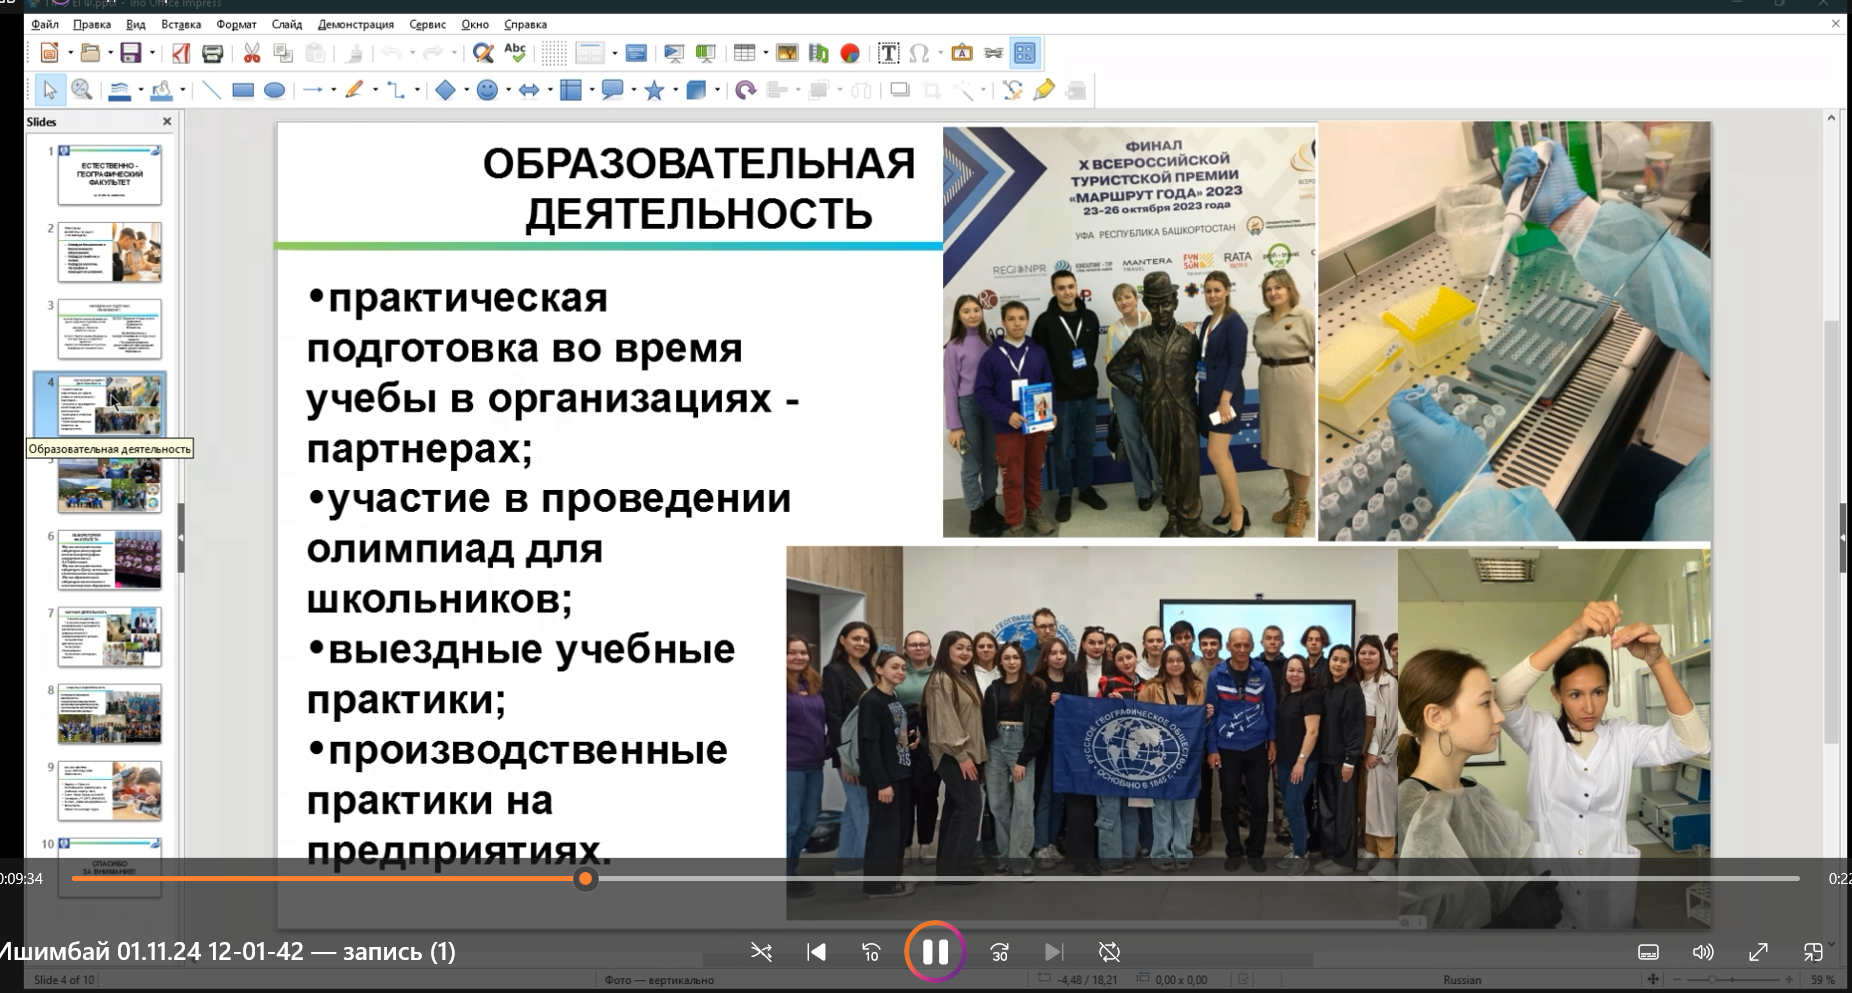Click the video progress slider handle
Image resolution: width=1852 pixels, height=993 pixels.
coord(586,879)
